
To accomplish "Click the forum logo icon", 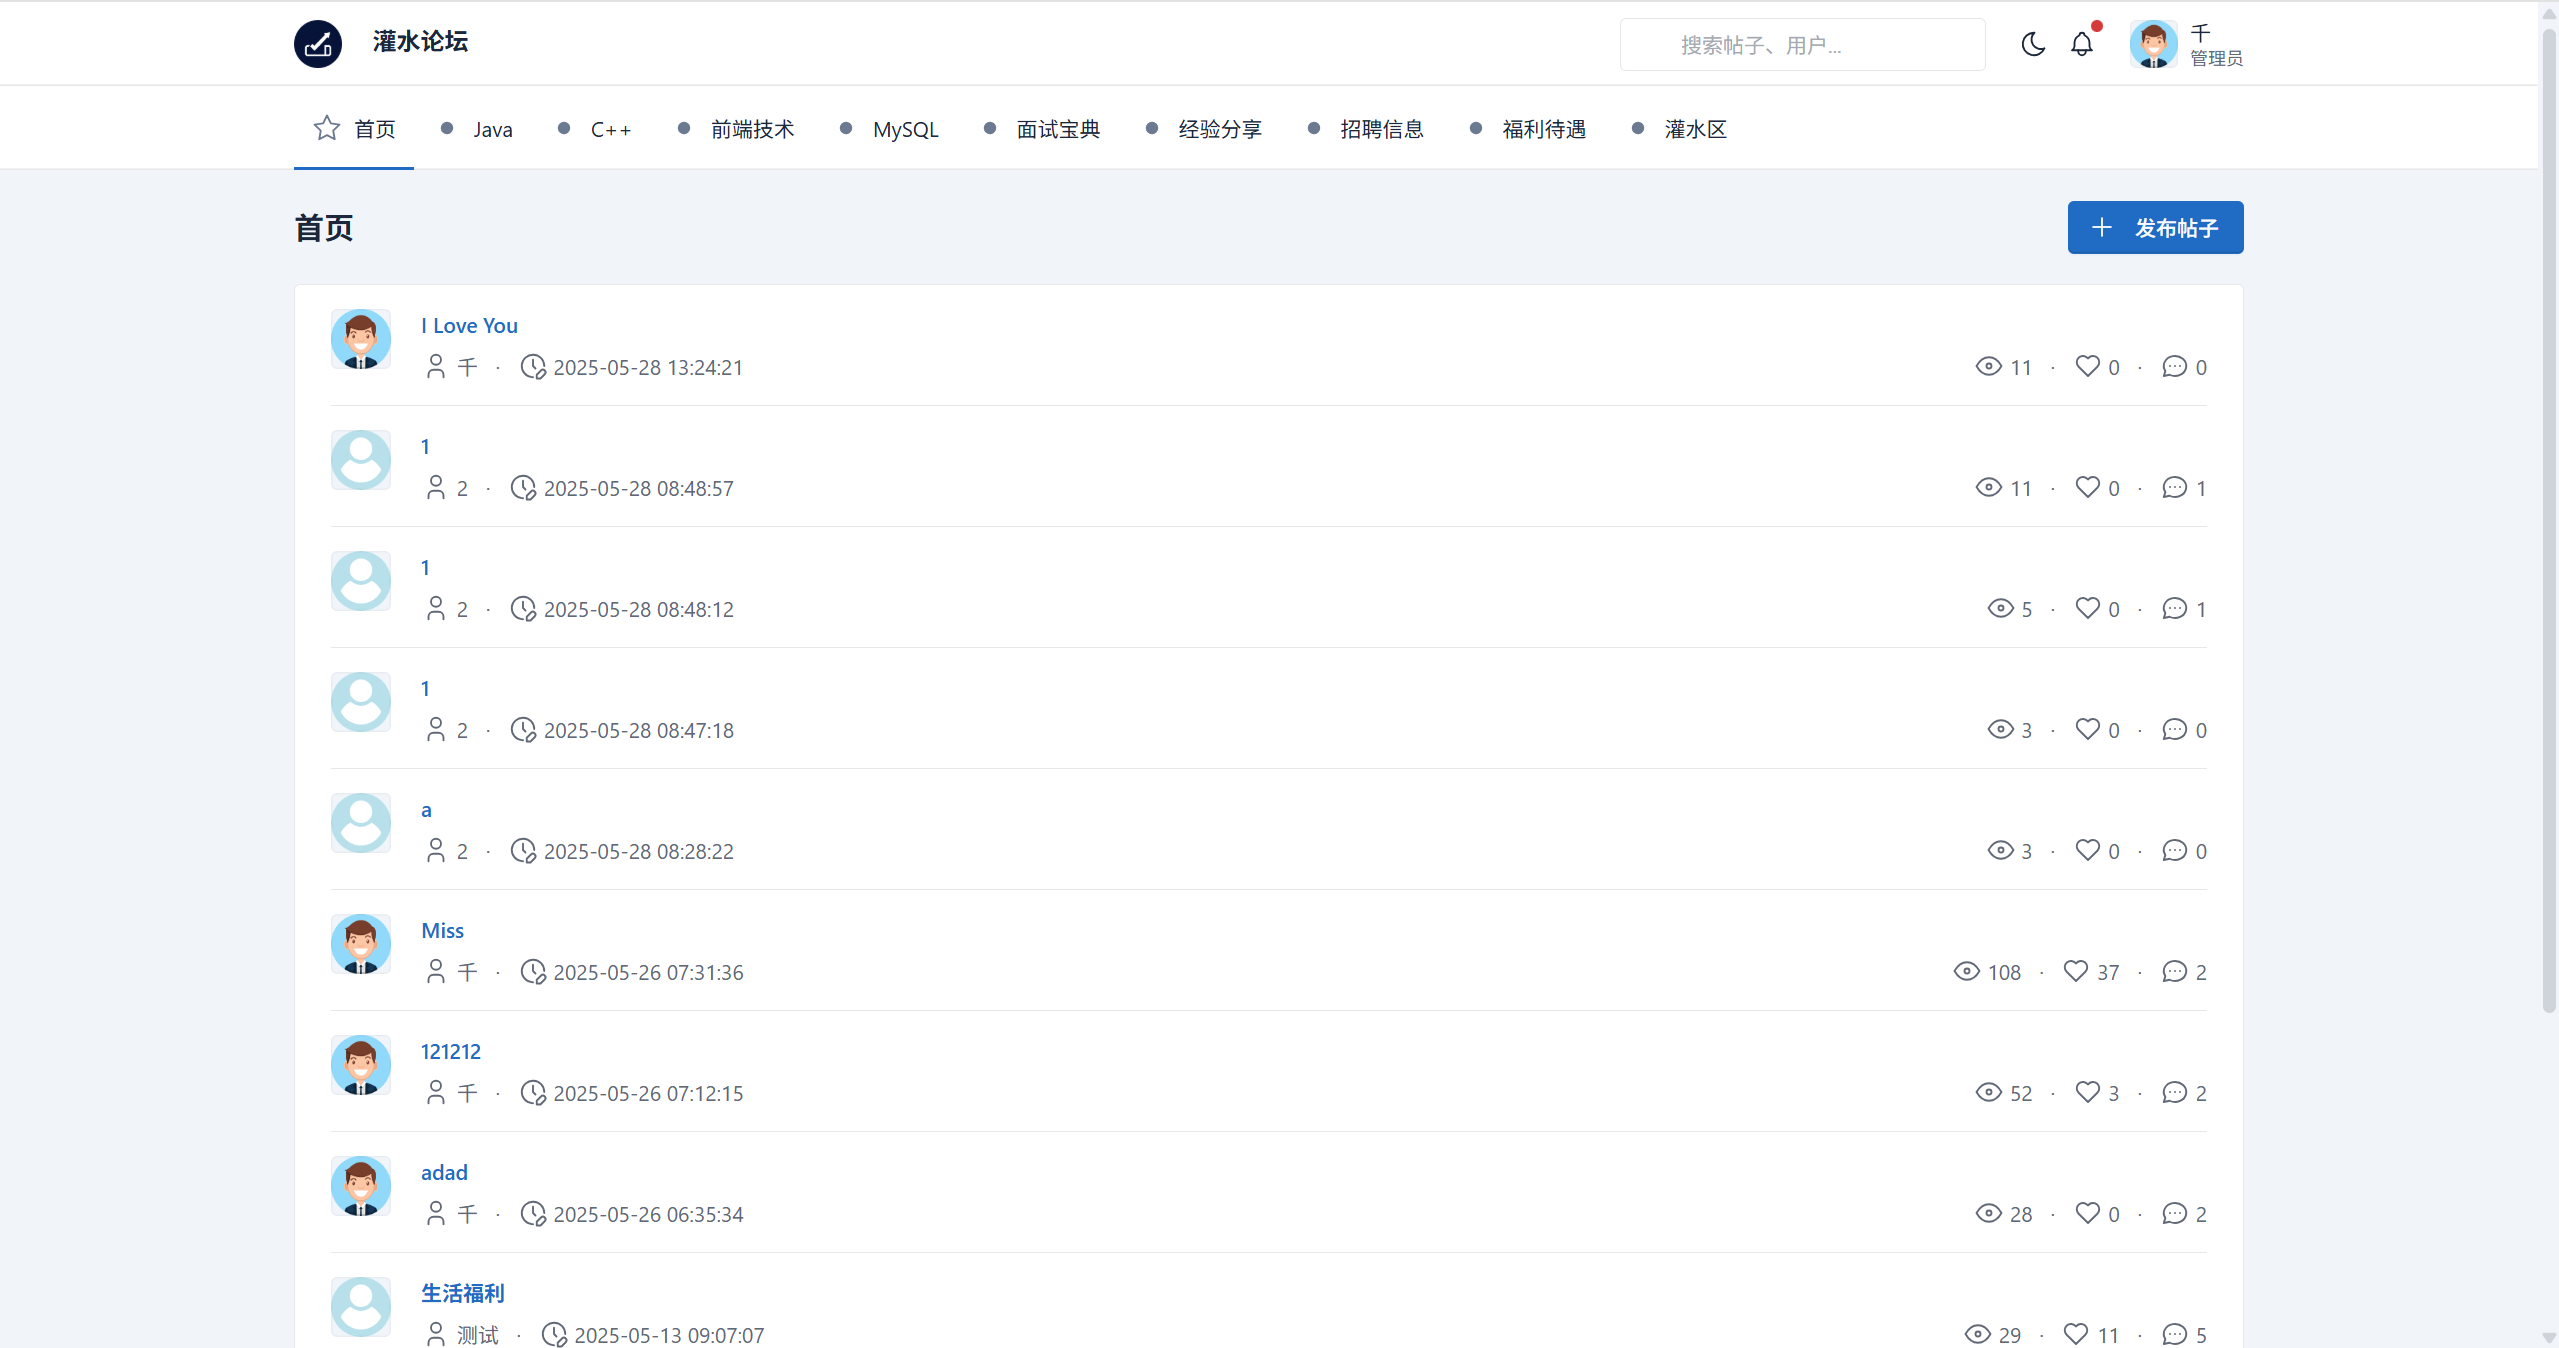I will coord(318,44).
